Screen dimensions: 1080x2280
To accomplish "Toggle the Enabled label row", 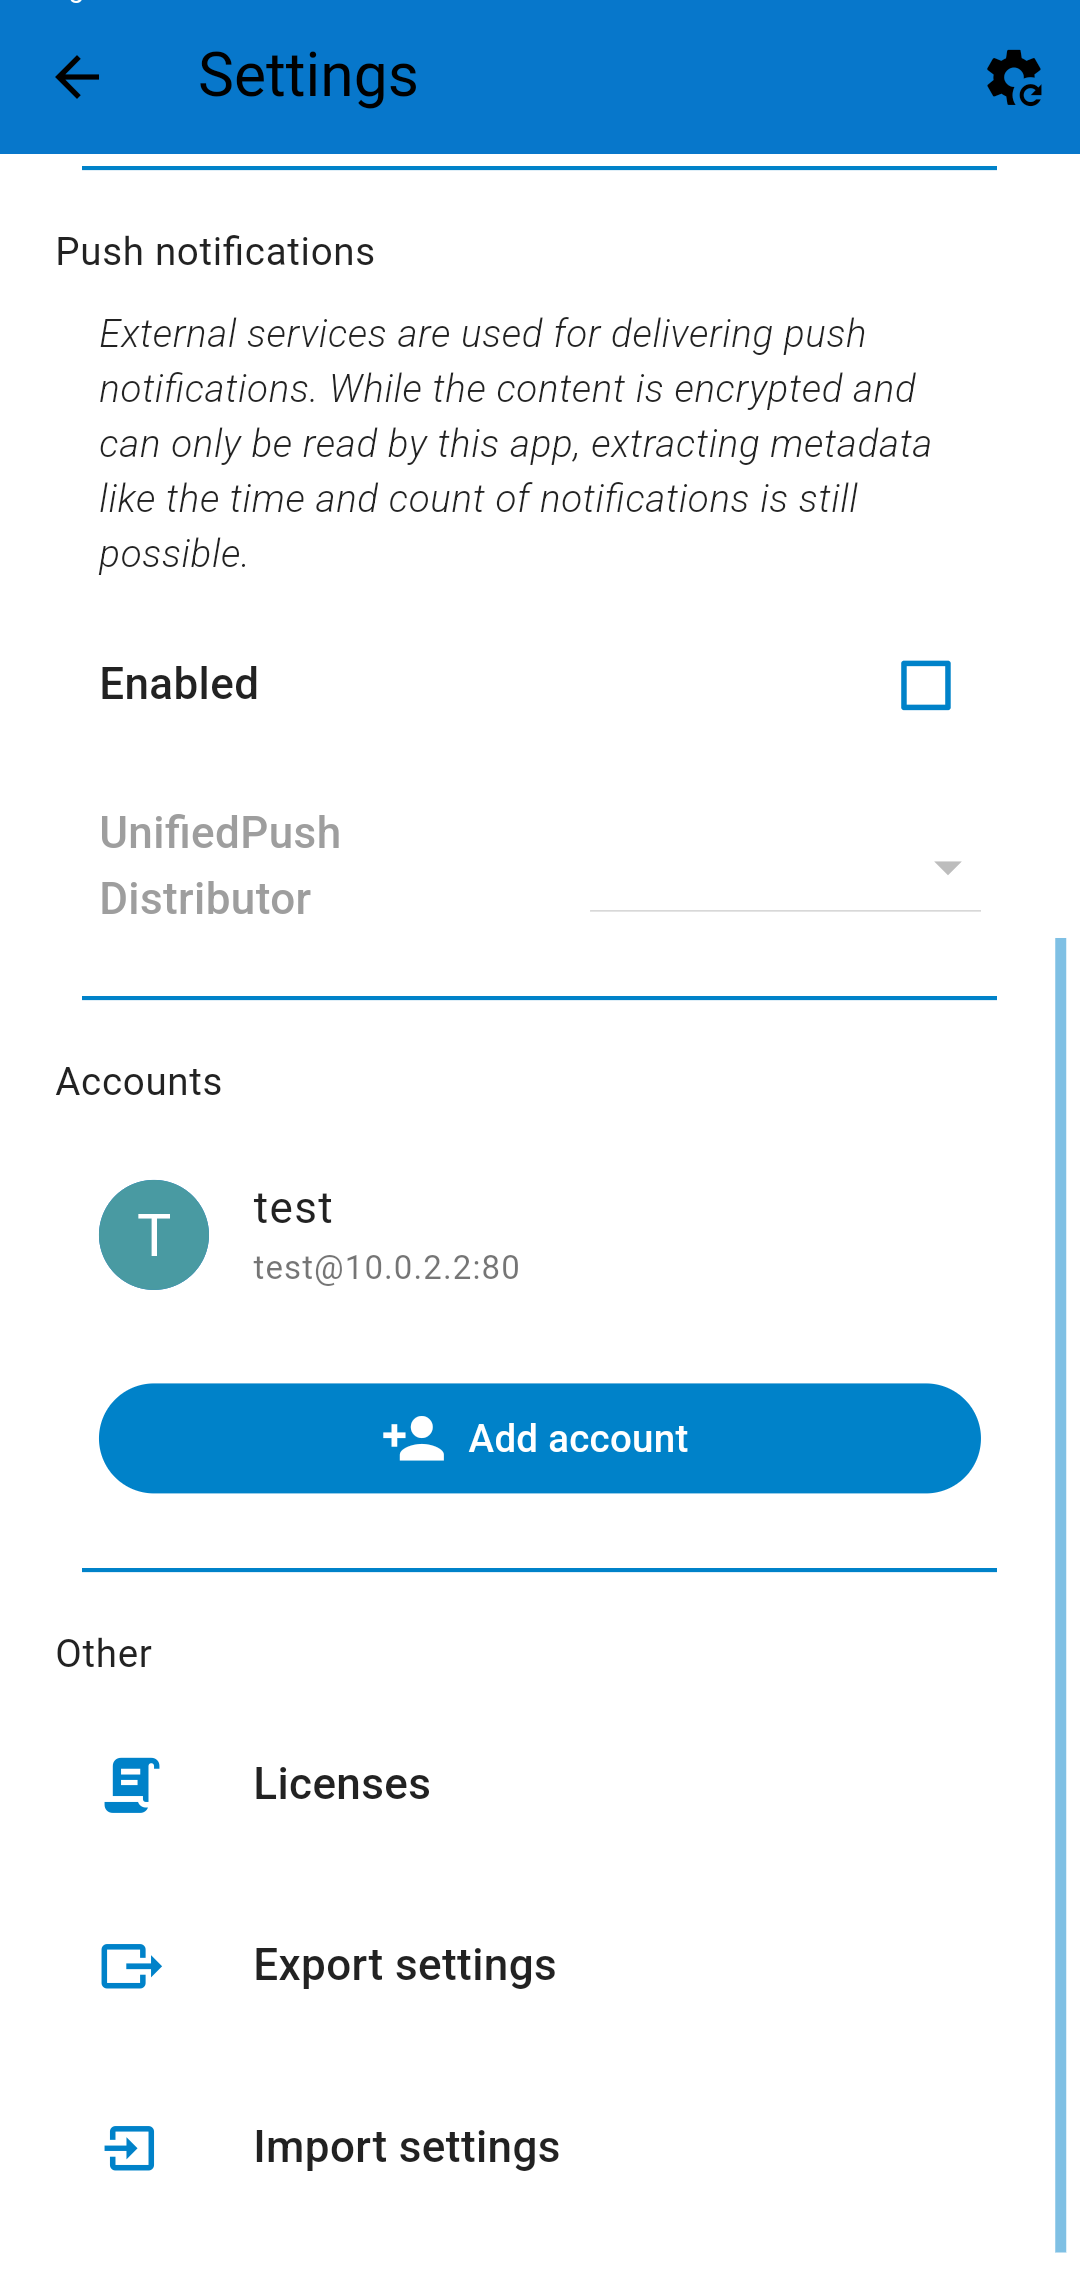I will pyautogui.click(x=540, y=685).
